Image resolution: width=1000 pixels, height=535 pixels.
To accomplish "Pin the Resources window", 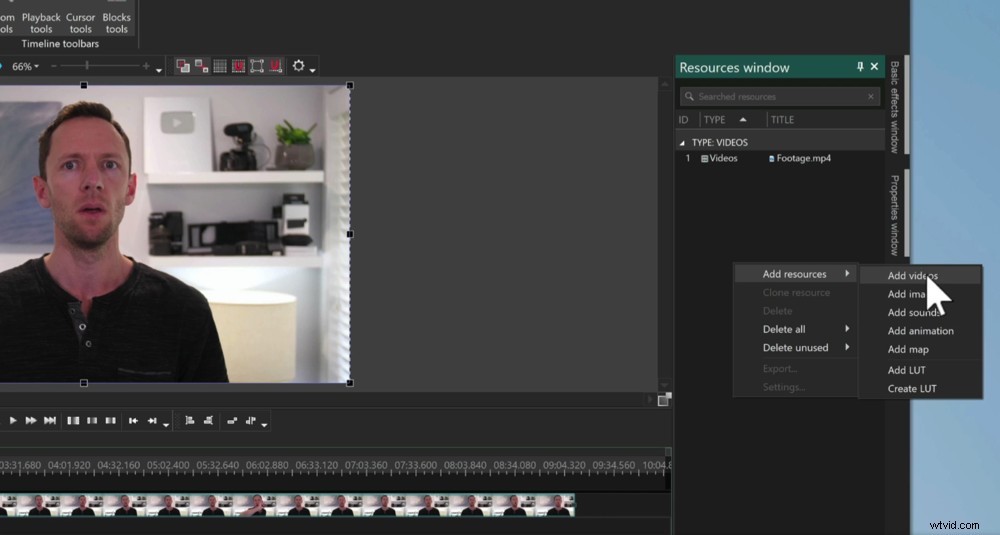I will pos(860,67).
